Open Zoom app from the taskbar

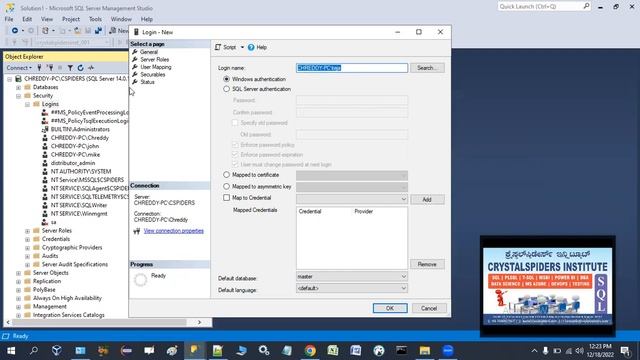coord(448,350)
